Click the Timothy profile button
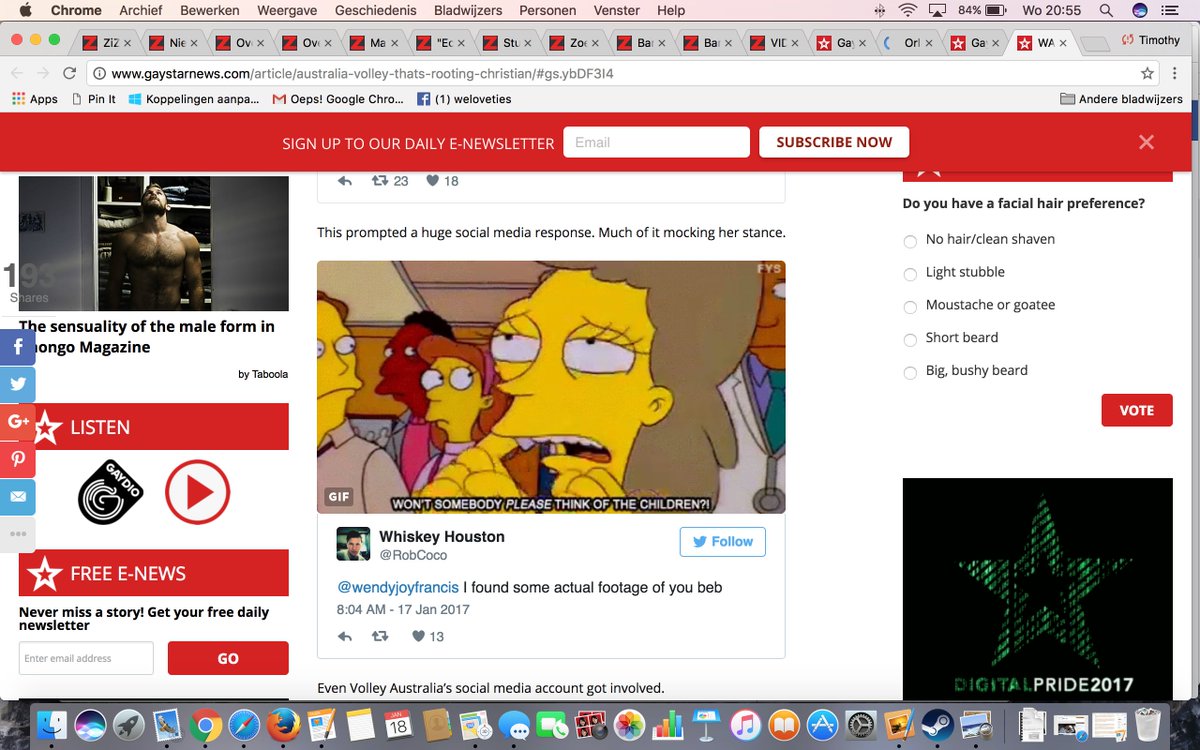 click(1151, 40)
